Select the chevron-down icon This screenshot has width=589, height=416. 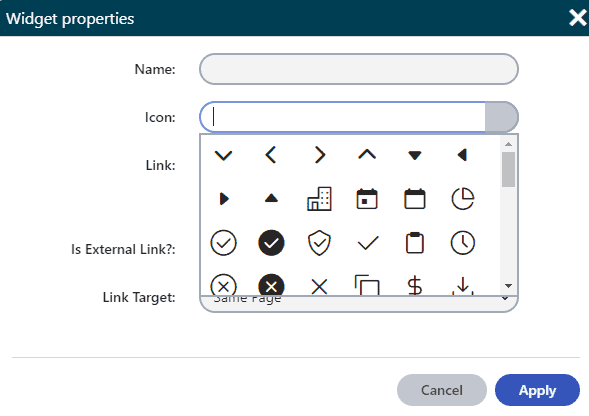[223, 155]
